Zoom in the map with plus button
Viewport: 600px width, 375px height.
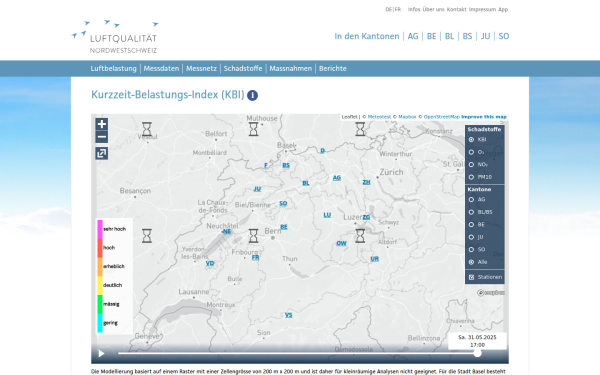click(x=101, y=124)
